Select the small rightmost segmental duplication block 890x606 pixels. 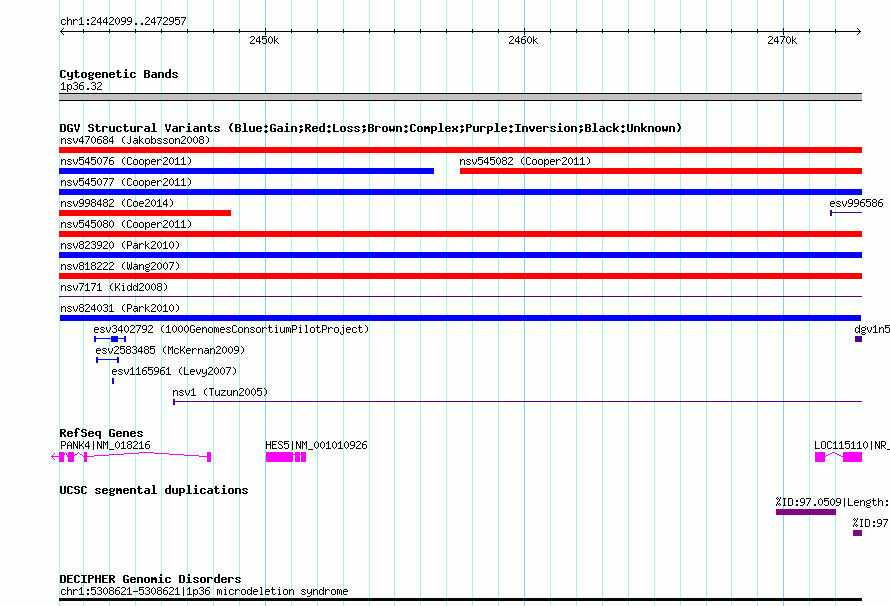pos(857,533)
